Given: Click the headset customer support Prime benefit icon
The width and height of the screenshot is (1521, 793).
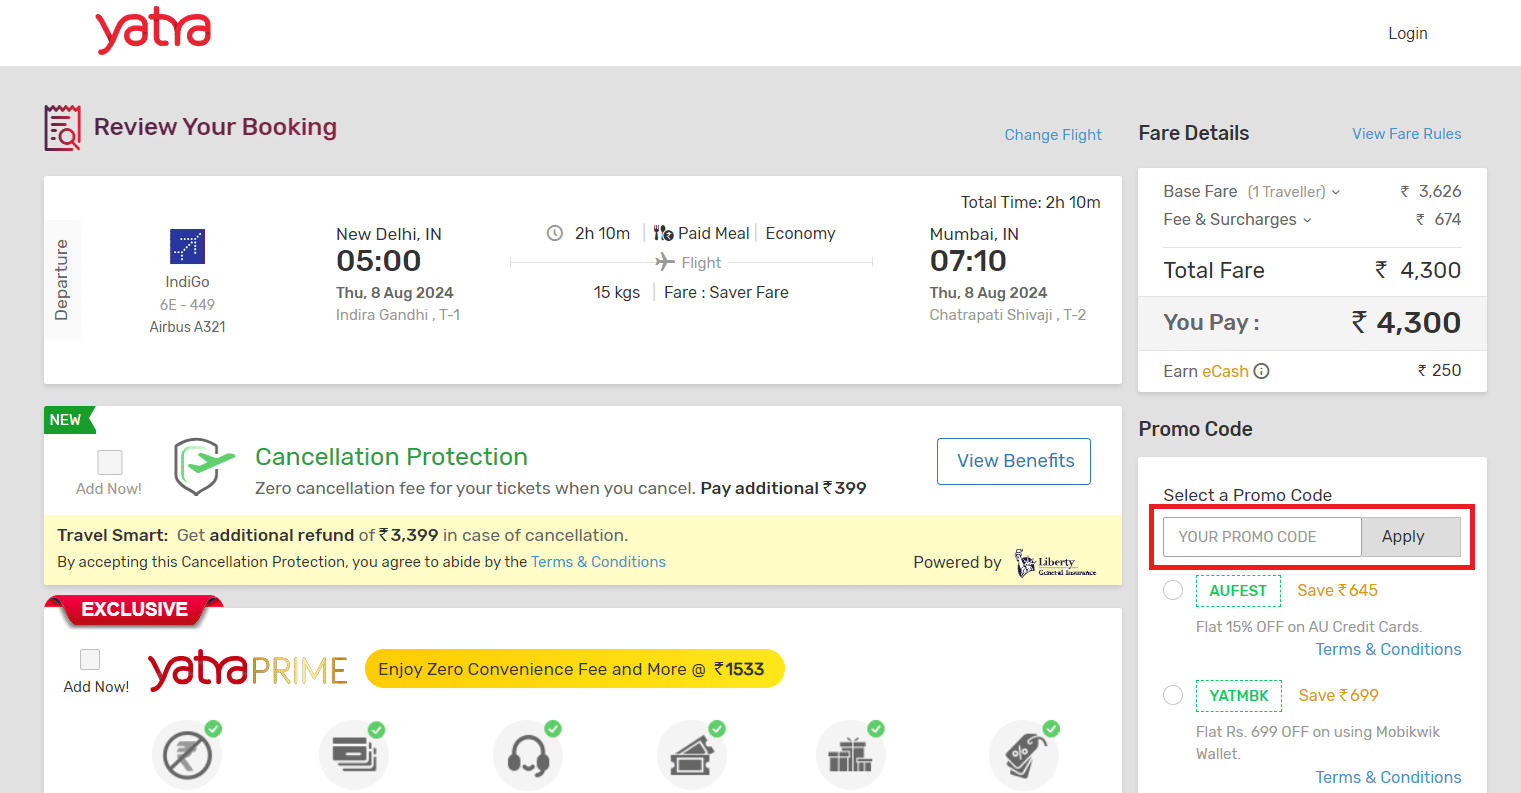Looking at the screenshot, I should click(528, 753).
